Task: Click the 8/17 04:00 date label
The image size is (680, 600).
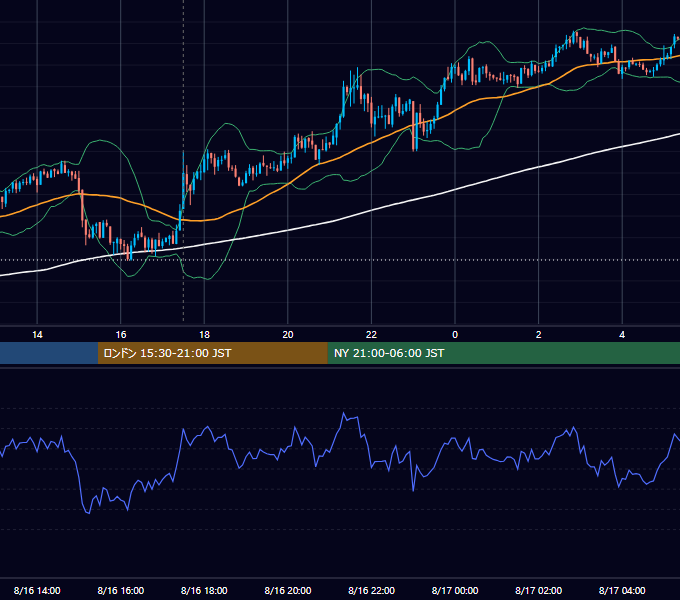Action: 622,590
